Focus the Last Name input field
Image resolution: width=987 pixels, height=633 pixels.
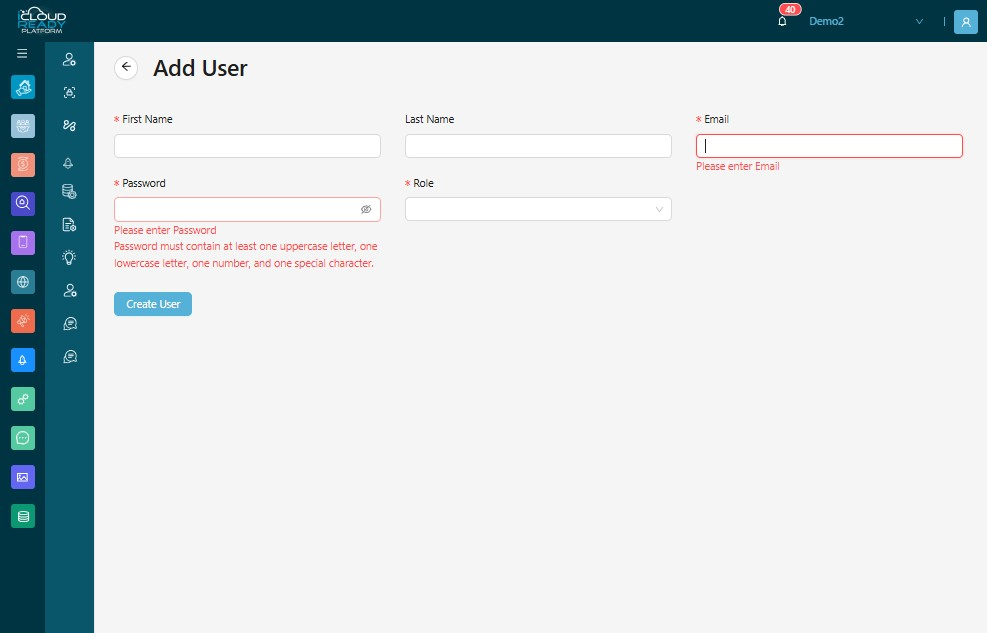(538, 146)
